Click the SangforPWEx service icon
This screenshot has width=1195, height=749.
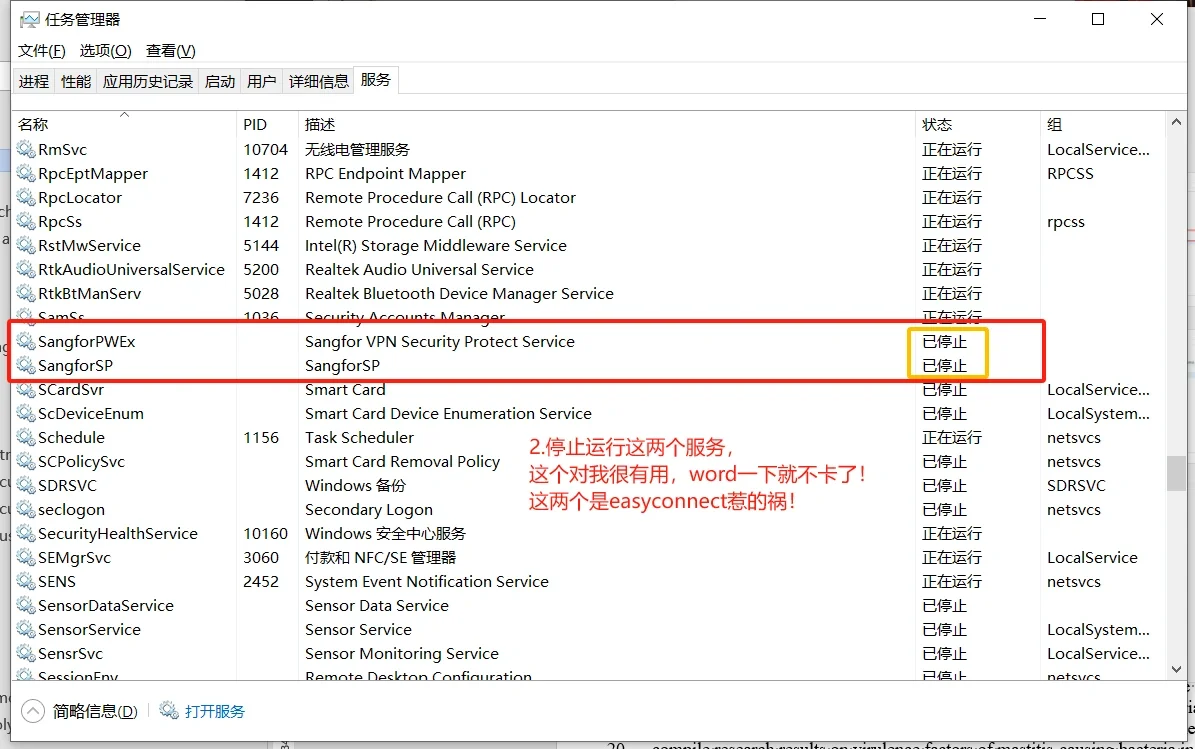(26, 341)
